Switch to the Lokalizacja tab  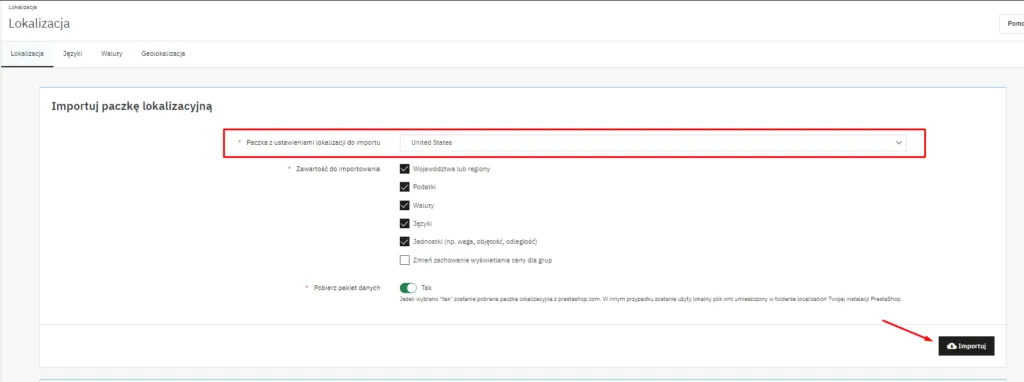pos(27,54)
